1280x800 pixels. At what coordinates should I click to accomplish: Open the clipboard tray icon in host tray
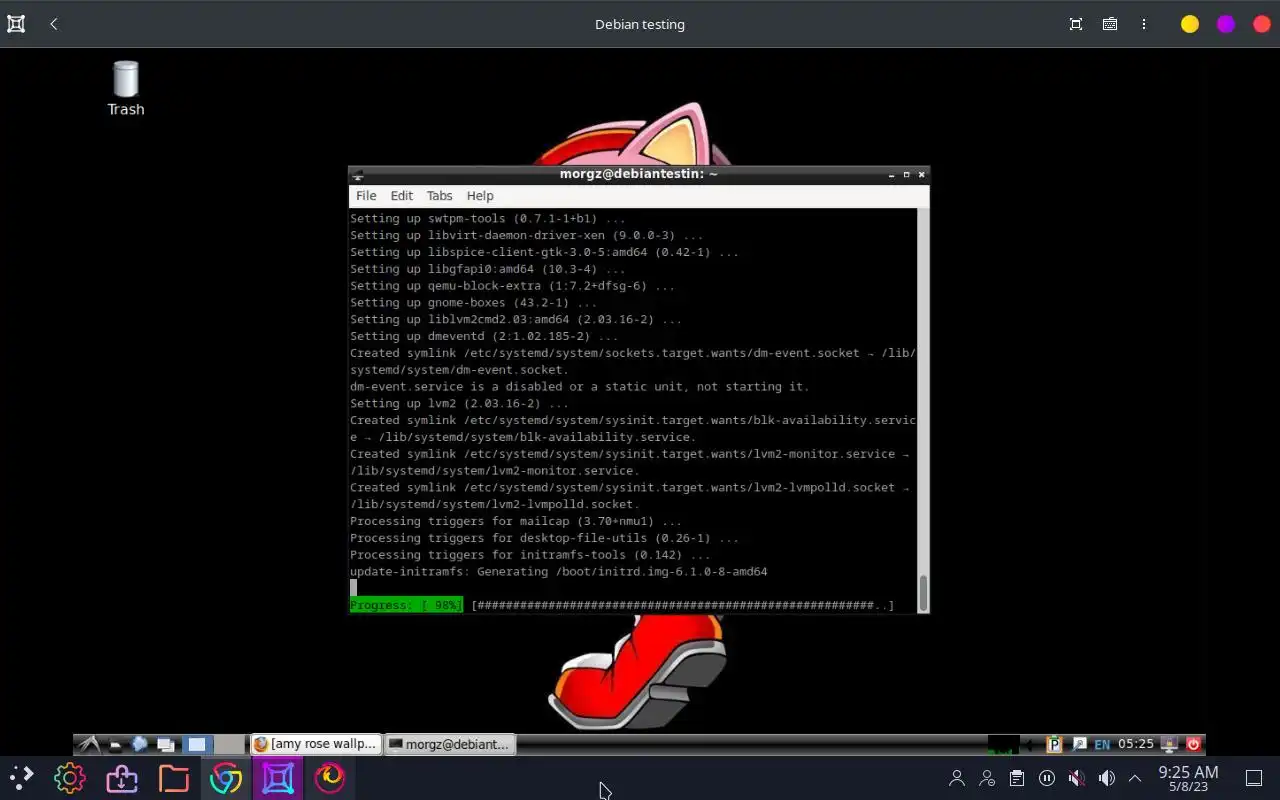(x=1017, y=778)
